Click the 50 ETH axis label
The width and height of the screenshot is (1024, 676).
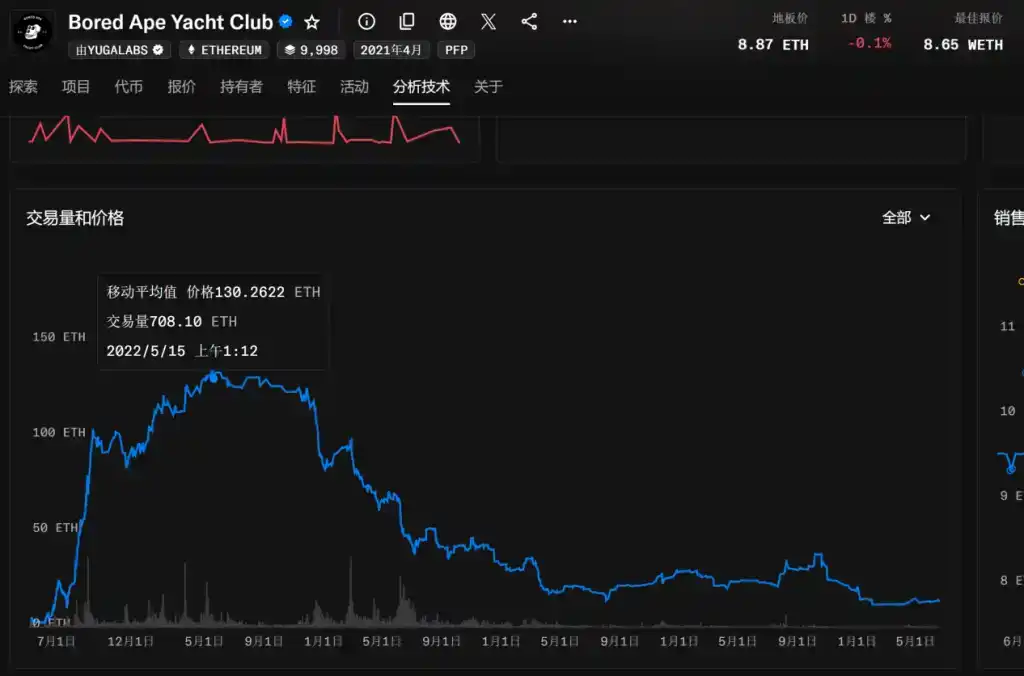tap(56, 528)
